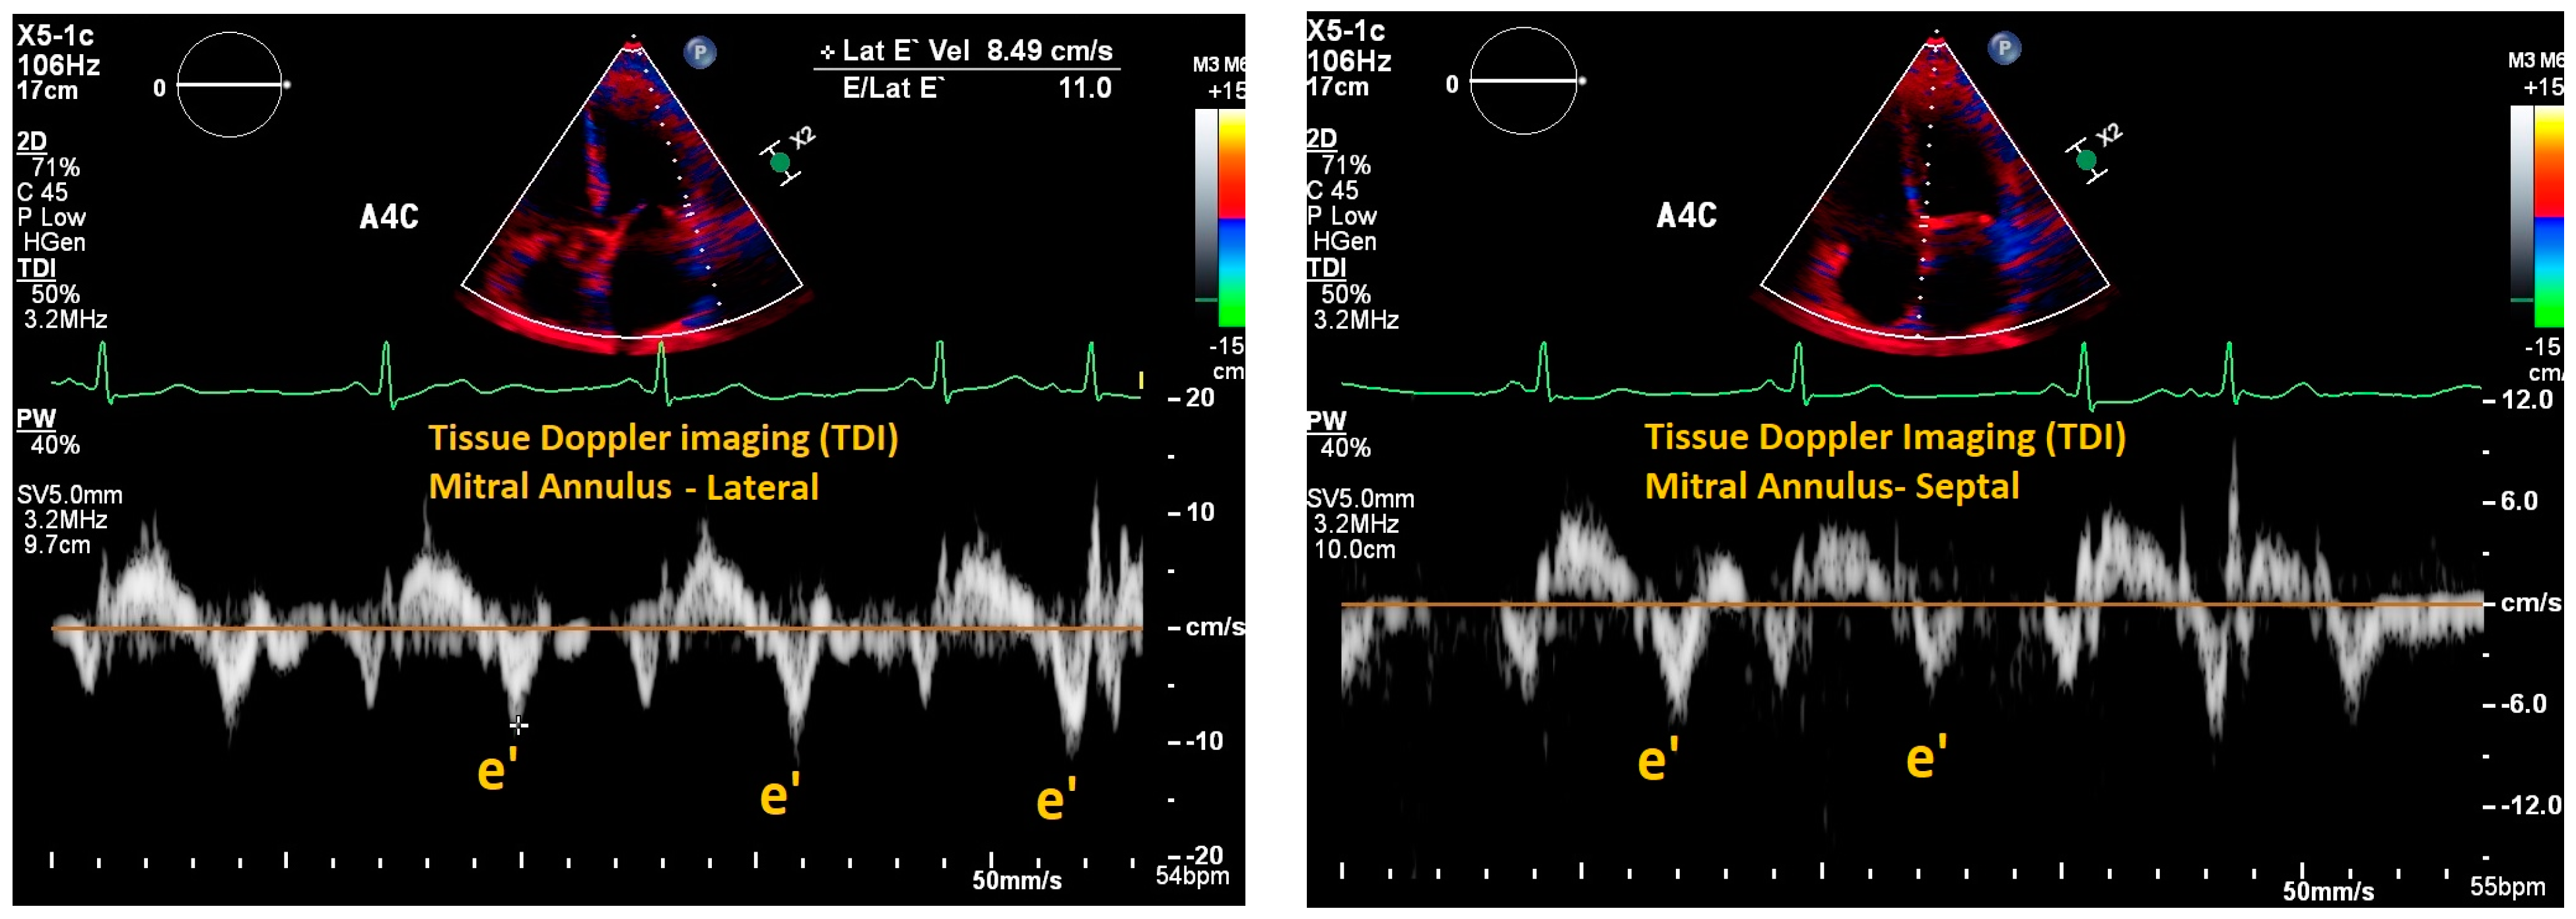The image size is (2576, 919).
Task: Click the green X2 probe marker in right panel
Action: pyautogui.click(x=2086, y=160)
